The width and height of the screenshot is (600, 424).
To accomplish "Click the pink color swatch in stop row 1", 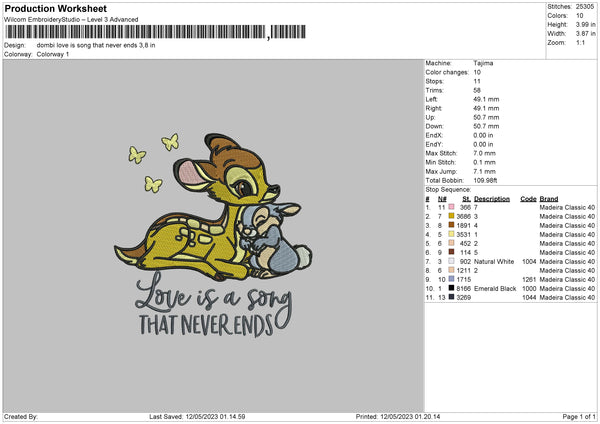I will tap(451, 207).
